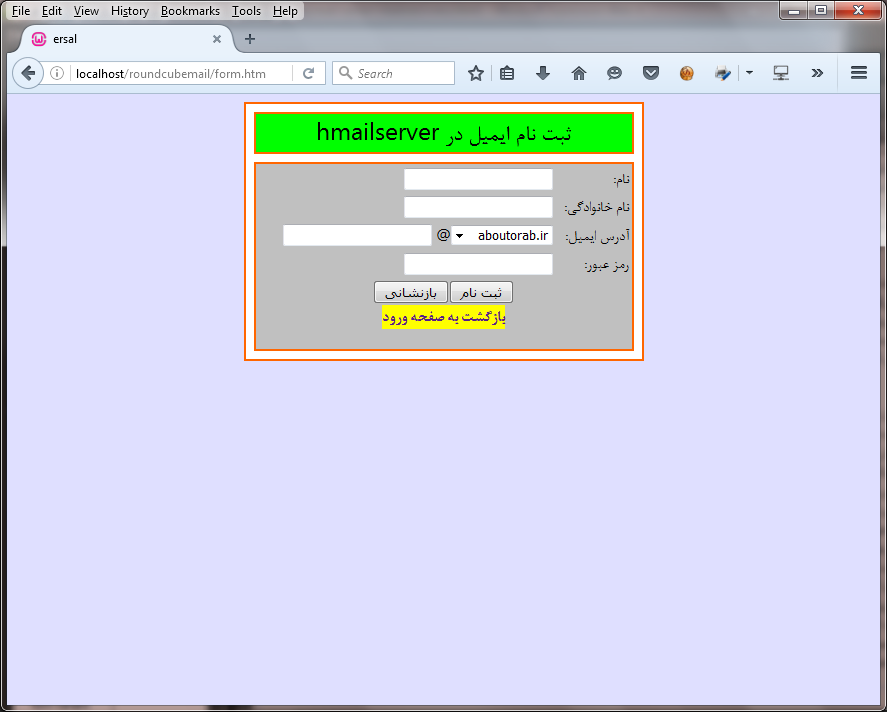This screenshot has height=712, width=887.
Task: Click the printer icon in toolbar
Action: coord(722,73)
